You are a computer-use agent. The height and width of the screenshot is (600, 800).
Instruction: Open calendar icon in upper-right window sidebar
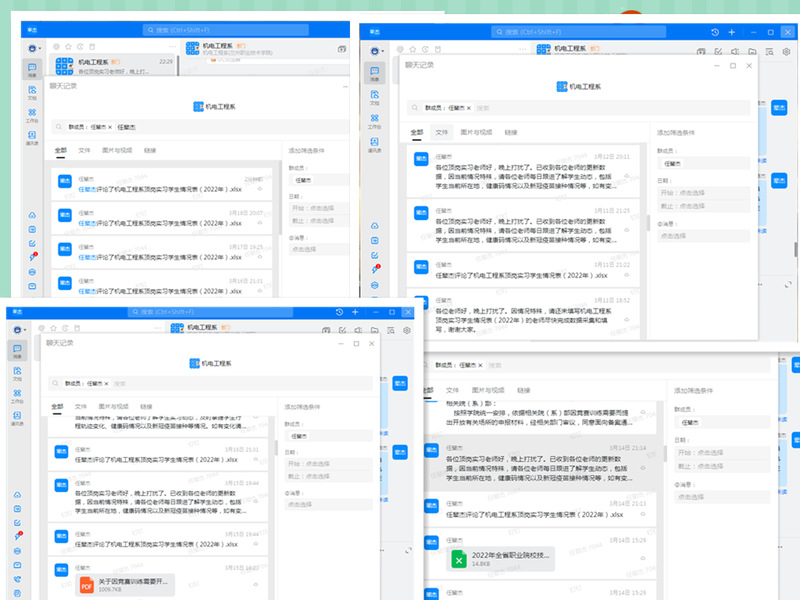point(374,240)
